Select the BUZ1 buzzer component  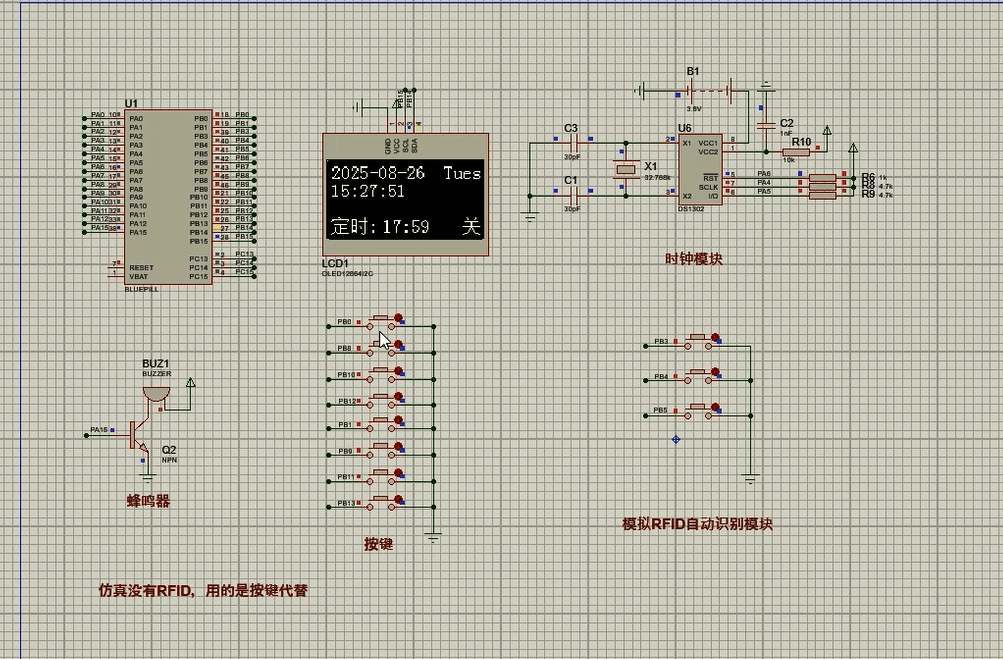(x=156, y=393)
